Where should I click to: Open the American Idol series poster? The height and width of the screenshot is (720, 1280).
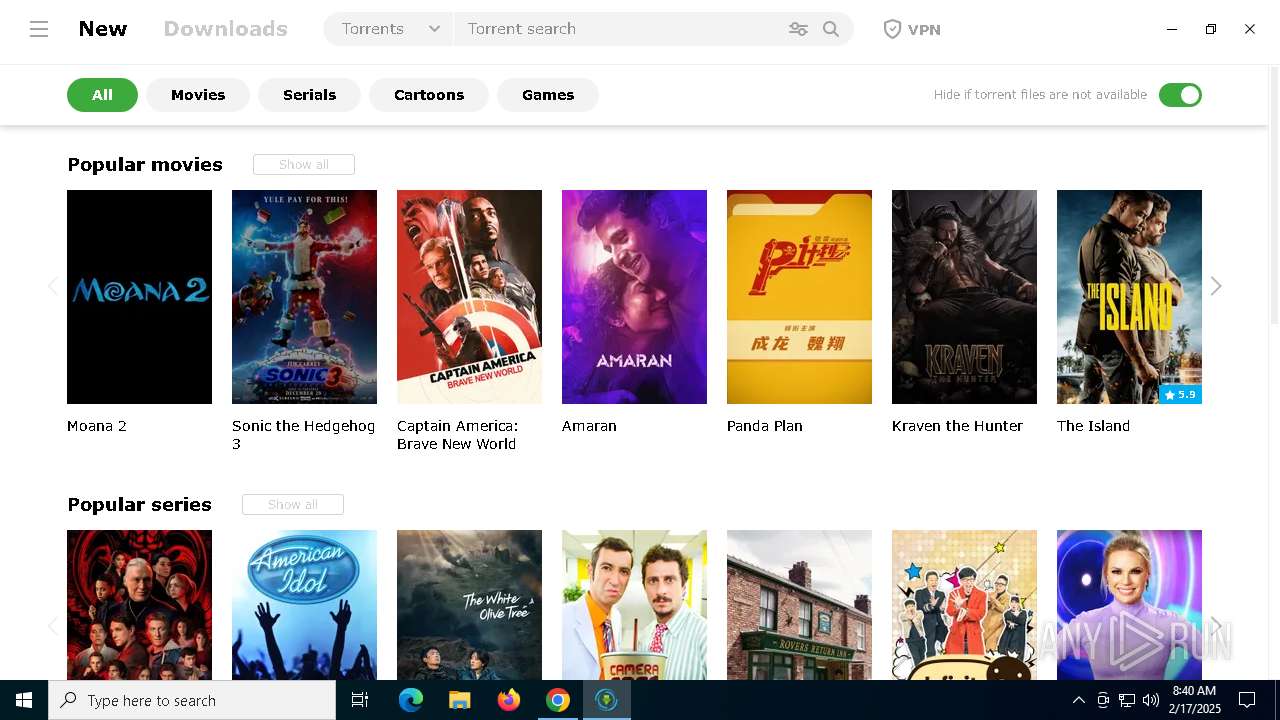click(304, 605)
